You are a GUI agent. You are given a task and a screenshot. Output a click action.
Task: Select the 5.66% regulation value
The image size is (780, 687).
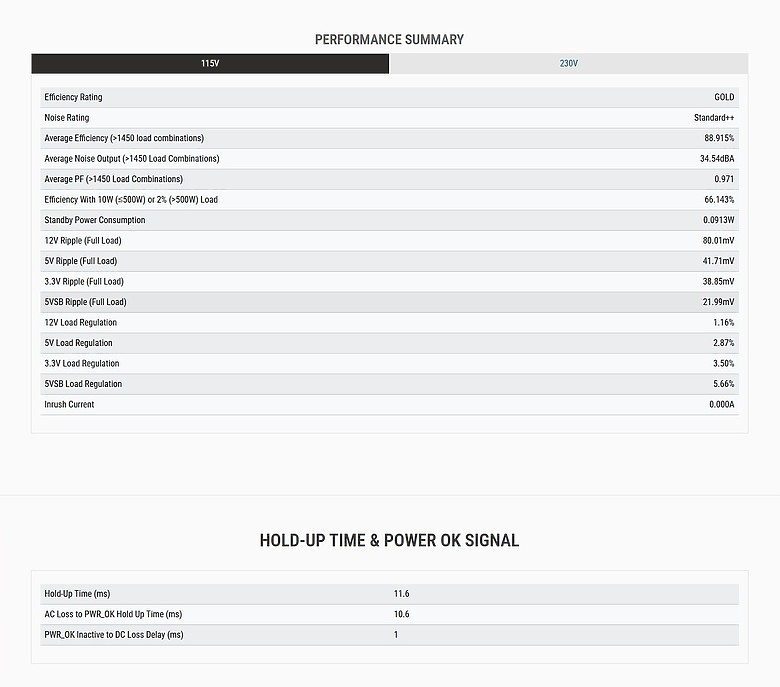(723, 384)
